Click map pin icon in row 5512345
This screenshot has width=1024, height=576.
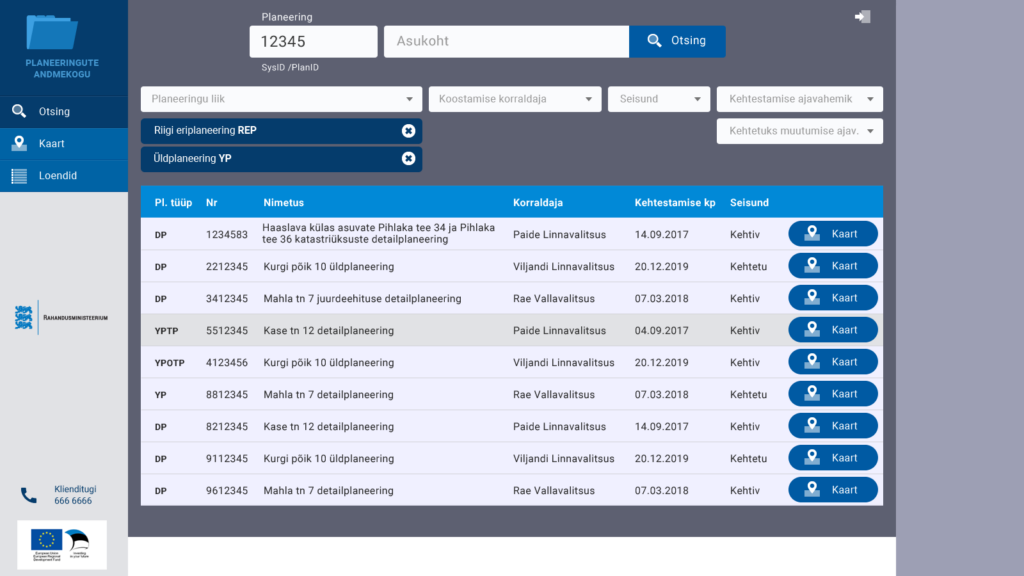tap(812, 329)
